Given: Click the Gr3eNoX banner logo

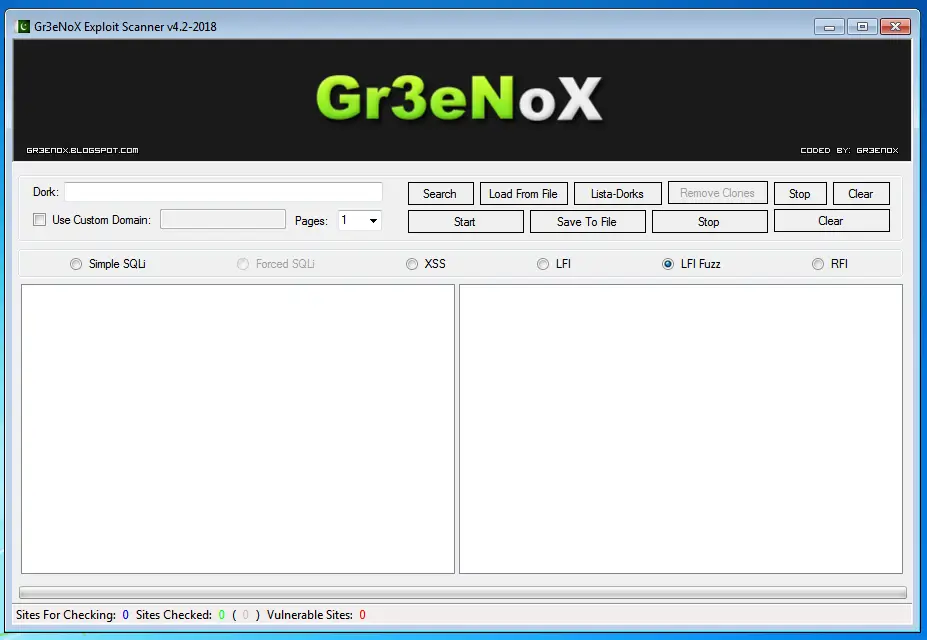Looking at the screenshot, I should pyautogui.click(x=461, y=98).
